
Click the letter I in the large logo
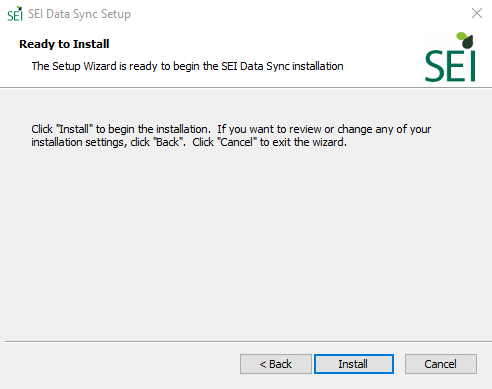tap(472, 66)
